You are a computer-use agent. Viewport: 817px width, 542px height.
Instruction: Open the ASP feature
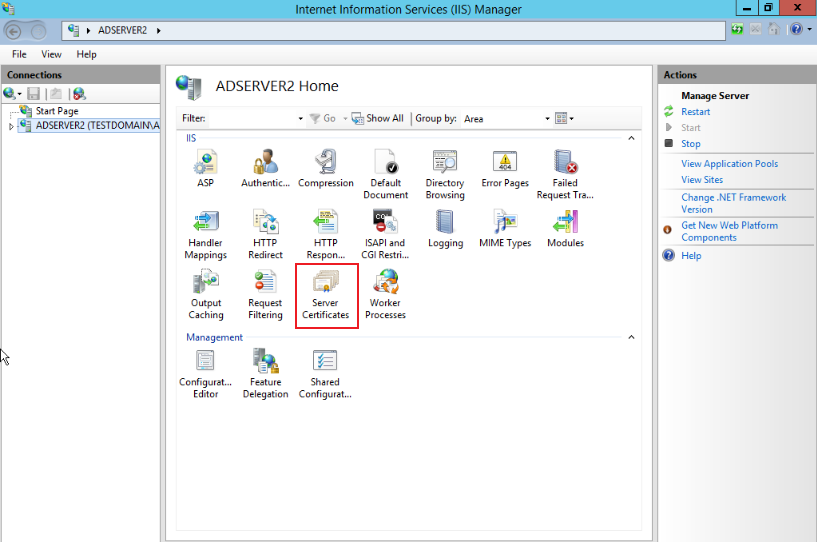[x=205, y=168]
